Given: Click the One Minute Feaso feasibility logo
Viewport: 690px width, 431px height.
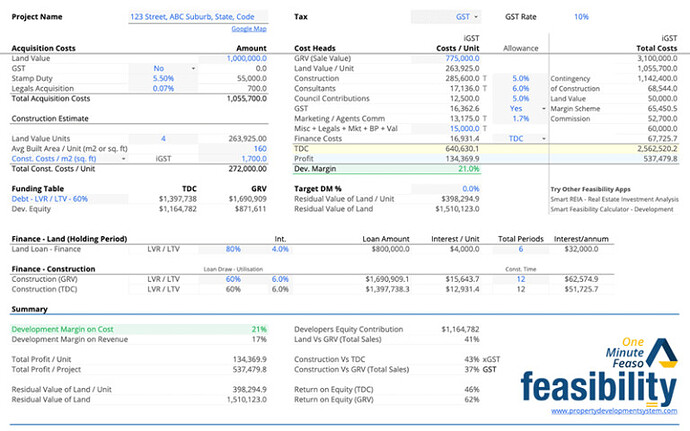Looking at the screenshot, I should point(599,373).
